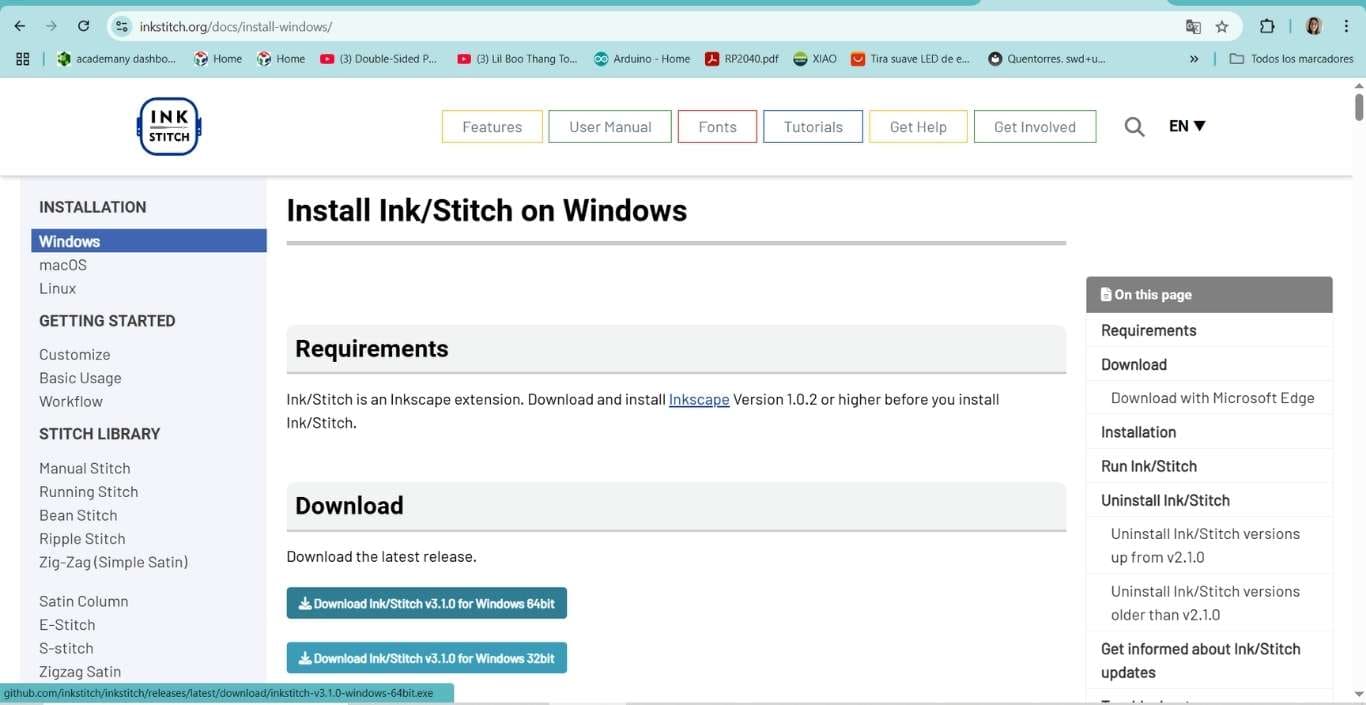Open the Get Help menu
The width and height of the screenshot is (1366, 705).
coord(918,127)
